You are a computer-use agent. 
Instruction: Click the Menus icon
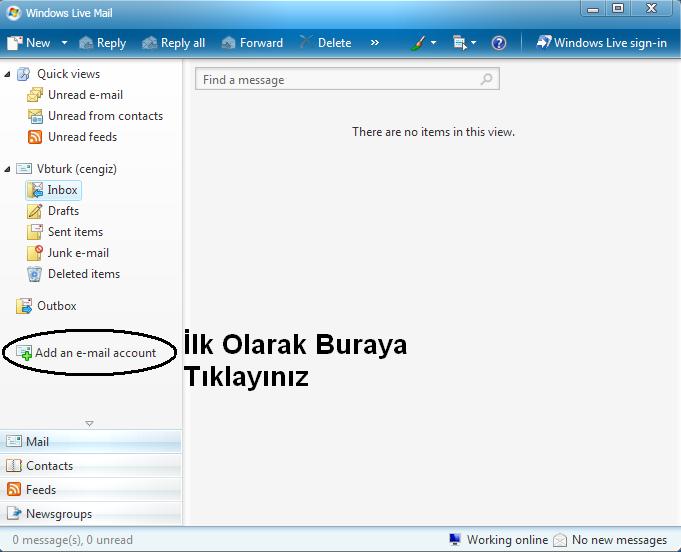(x=459, y=43)
